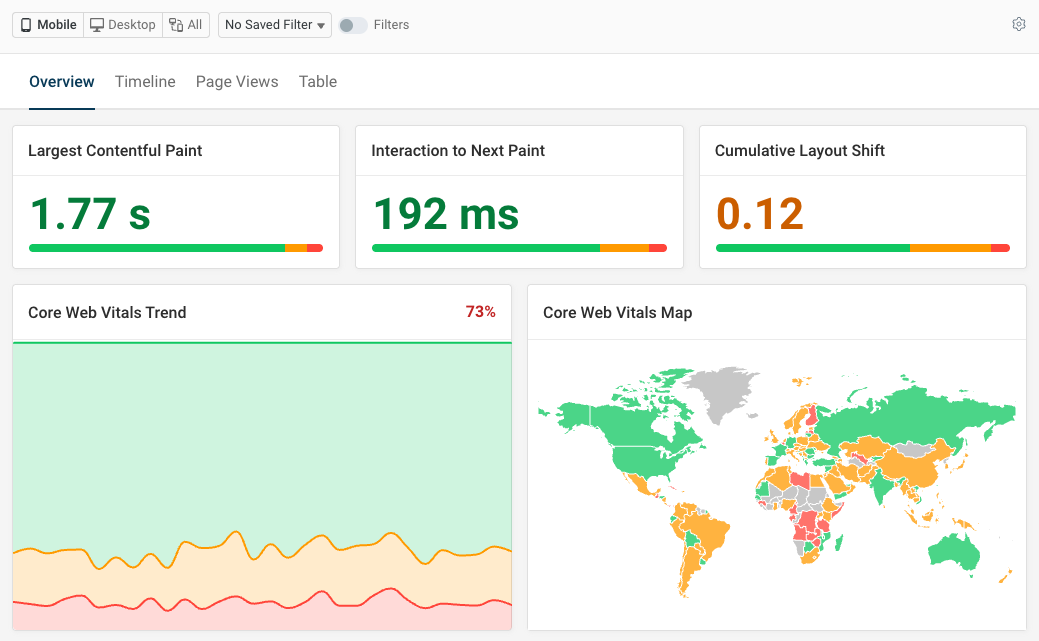Click the Cumulative Layout Shift 0.12 value
This screenshot has width=1039, height=641.
point(760,214)
